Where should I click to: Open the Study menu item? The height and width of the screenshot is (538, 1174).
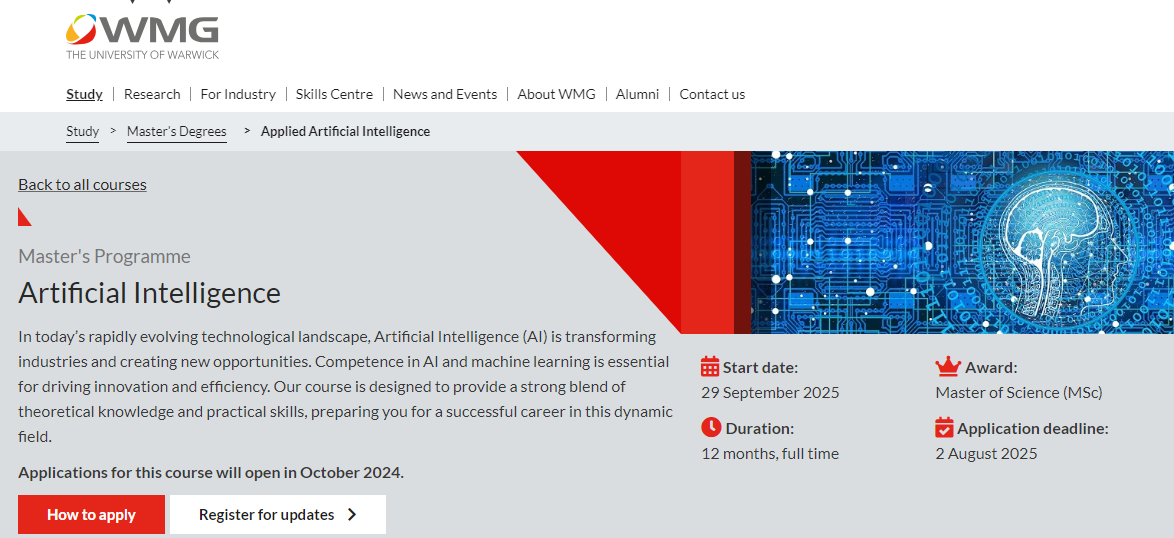pos(85,94)
